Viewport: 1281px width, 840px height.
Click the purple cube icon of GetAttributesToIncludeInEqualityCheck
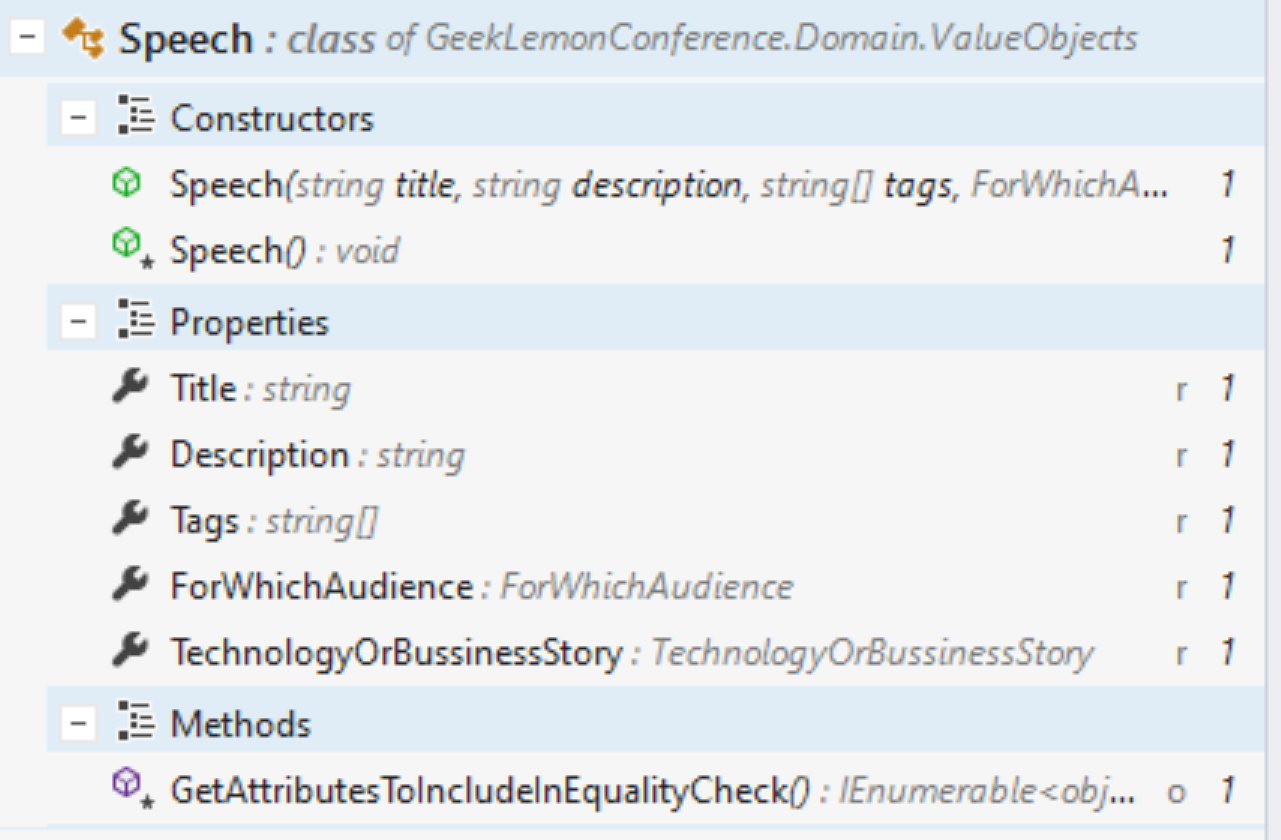[131, 788]
